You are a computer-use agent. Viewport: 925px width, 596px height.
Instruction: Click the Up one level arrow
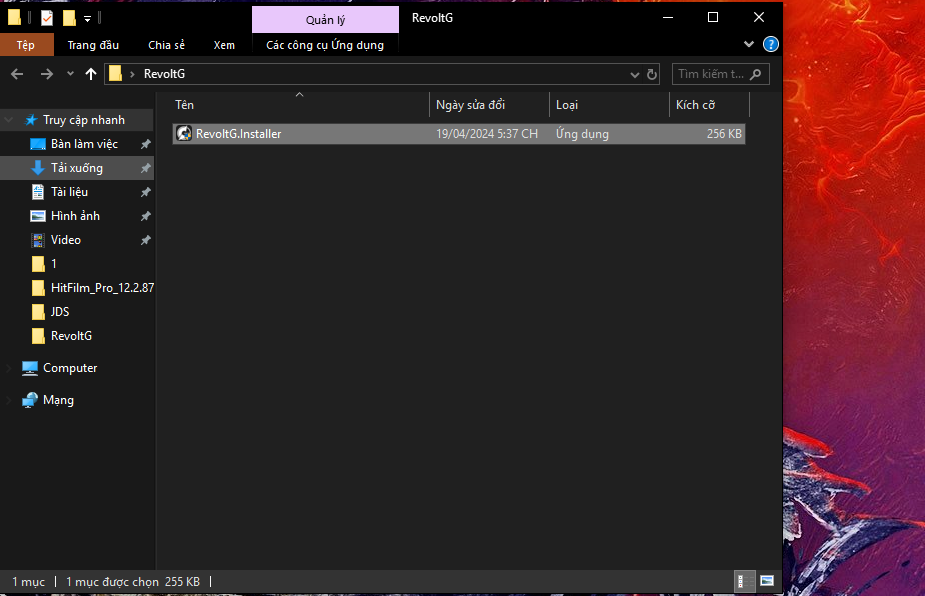91,74
